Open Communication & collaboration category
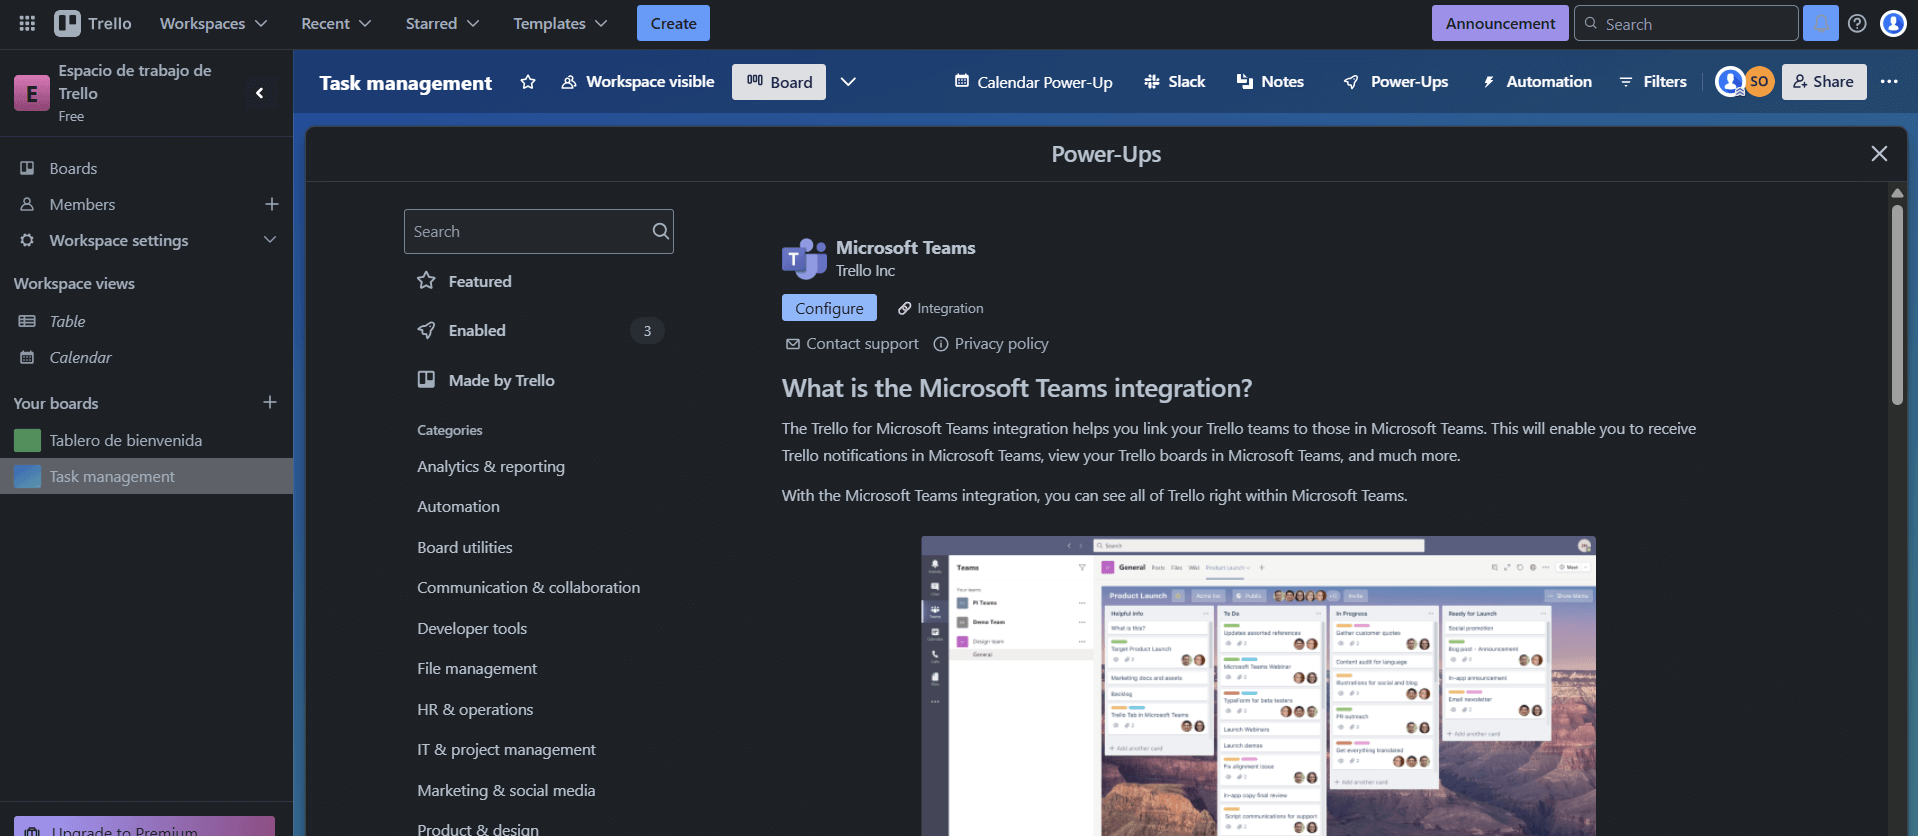 point(529,587)
